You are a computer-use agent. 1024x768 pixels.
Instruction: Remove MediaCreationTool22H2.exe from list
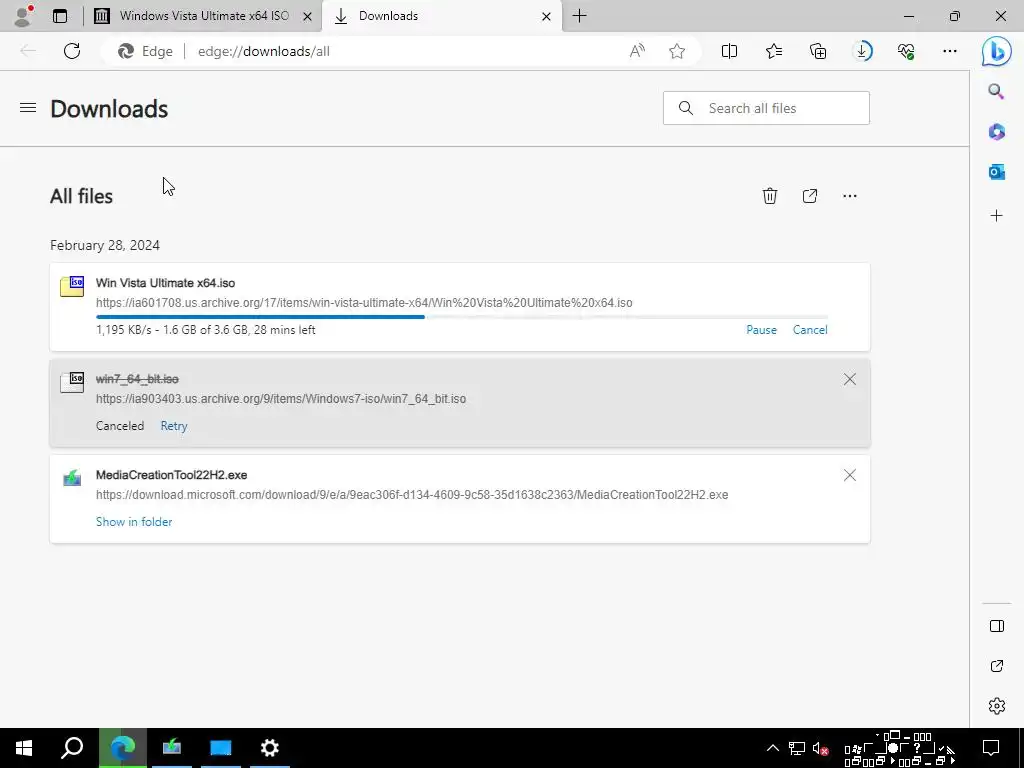850,475
